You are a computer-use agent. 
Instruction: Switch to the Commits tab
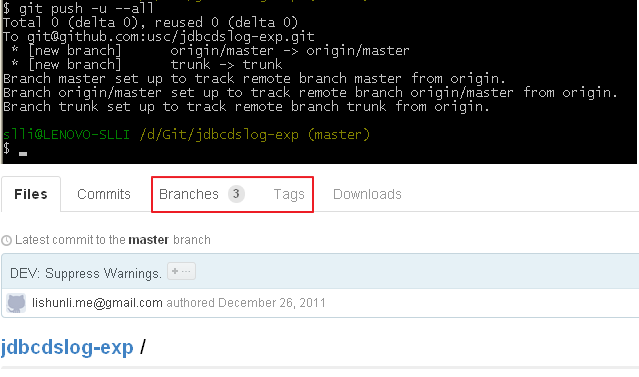click(x=104, y=194)
